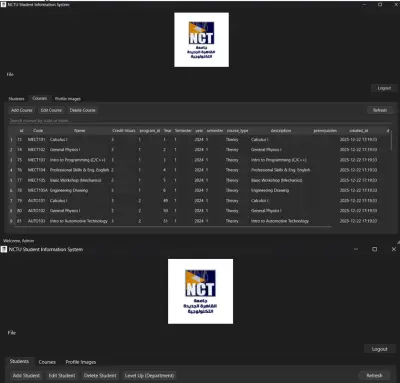Select the MECT102 code cell
Screen dimensions: 400x383
coord(36,150)
